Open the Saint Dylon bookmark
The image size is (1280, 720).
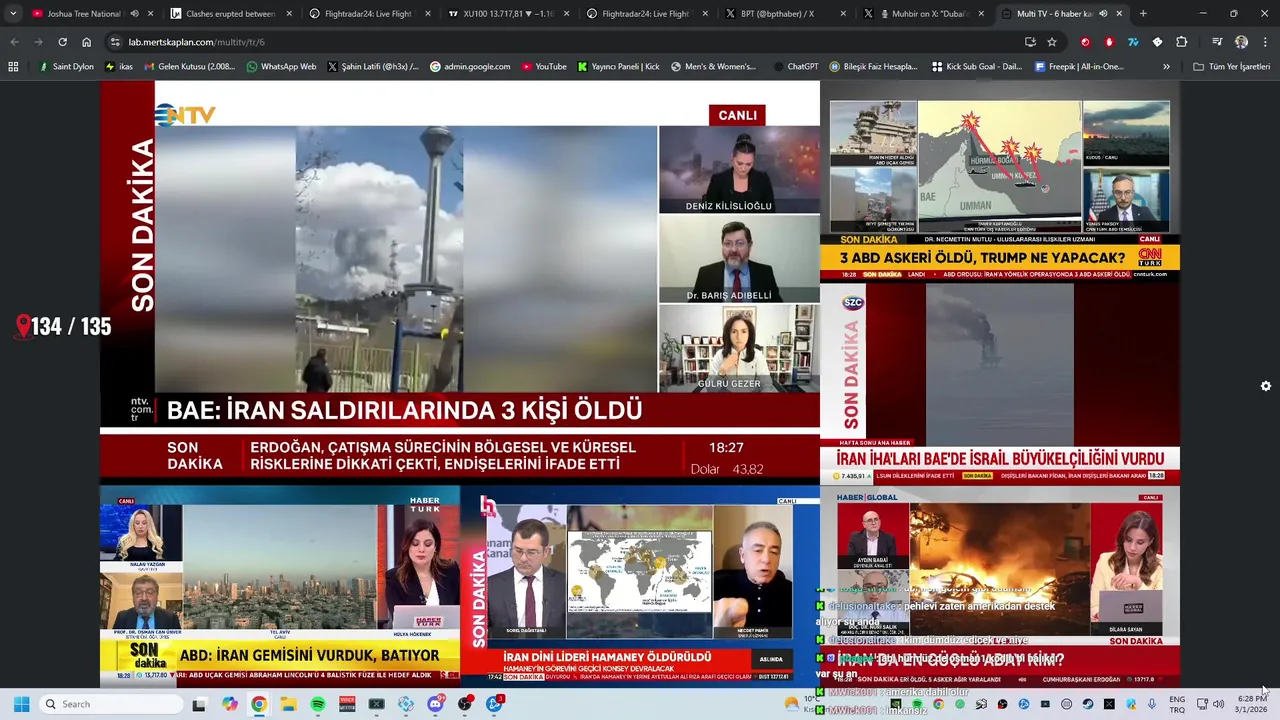(66, 67)
